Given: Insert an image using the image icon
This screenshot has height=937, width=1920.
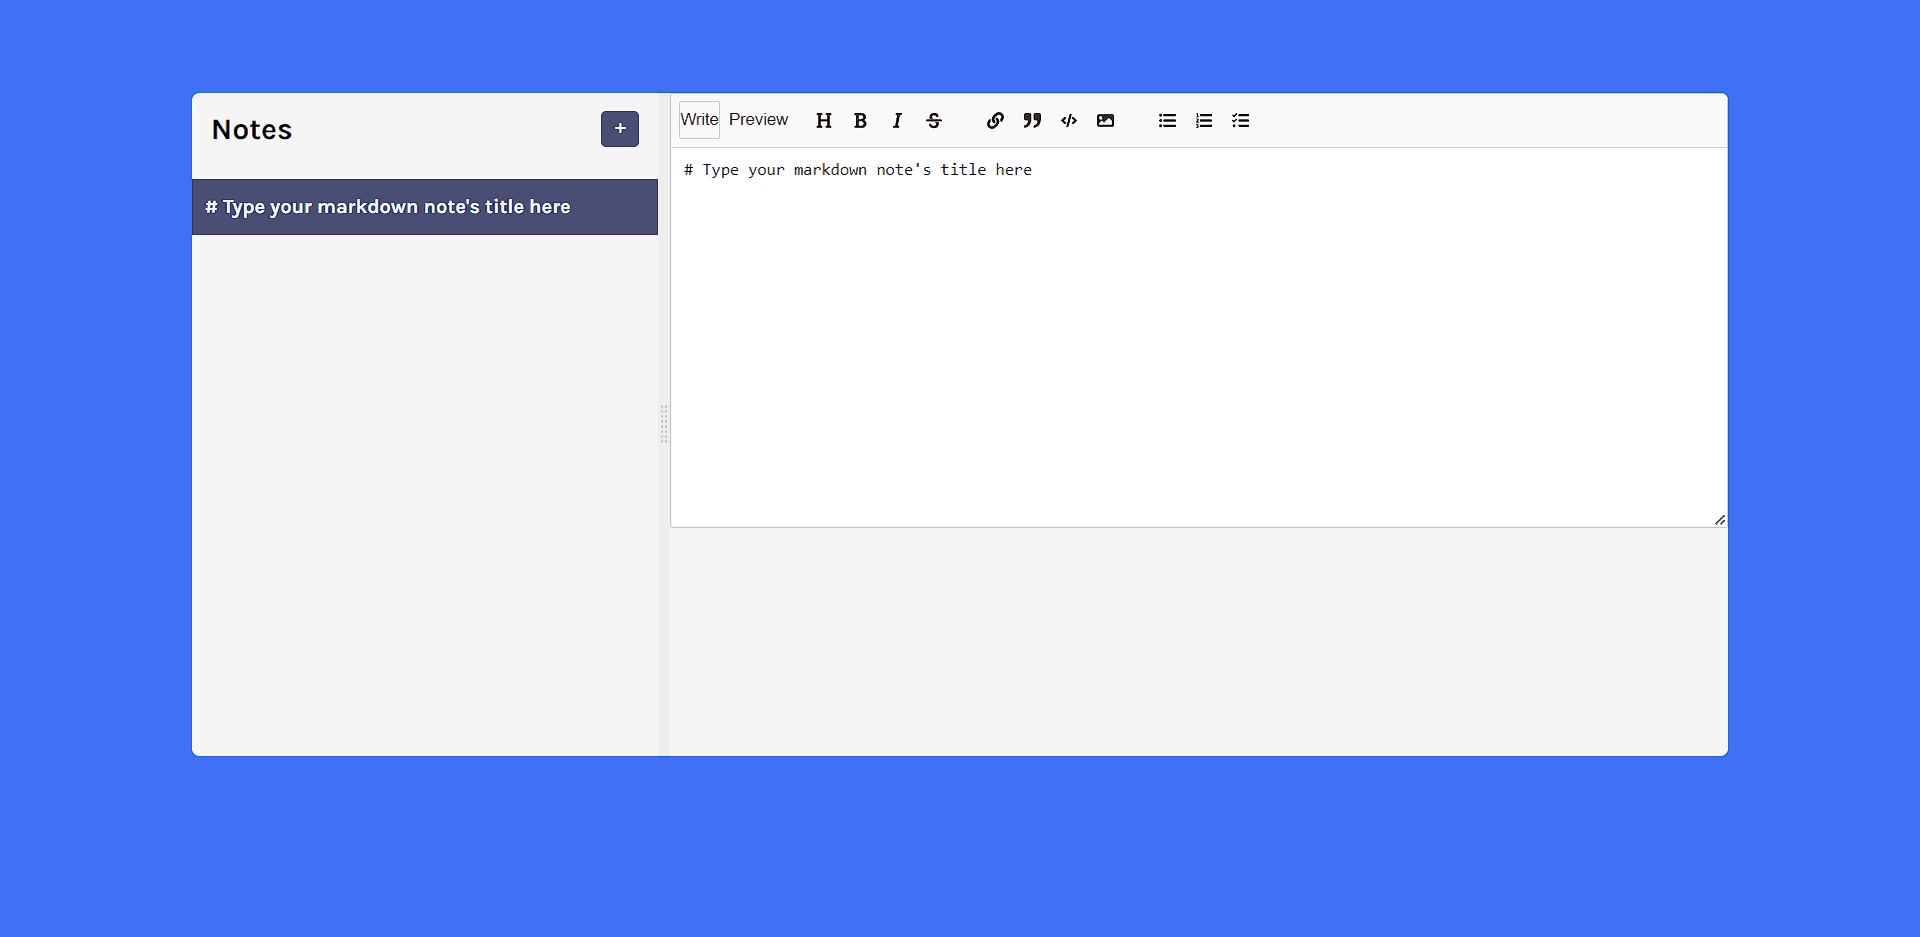Looking at the screenshot, I should (x=1105, y=120).
